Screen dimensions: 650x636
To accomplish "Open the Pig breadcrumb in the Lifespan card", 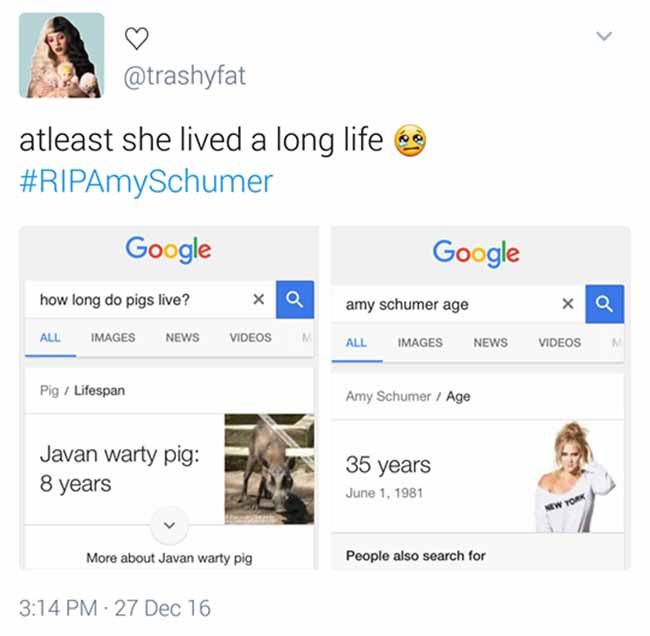I will click(x=49, y=391).
